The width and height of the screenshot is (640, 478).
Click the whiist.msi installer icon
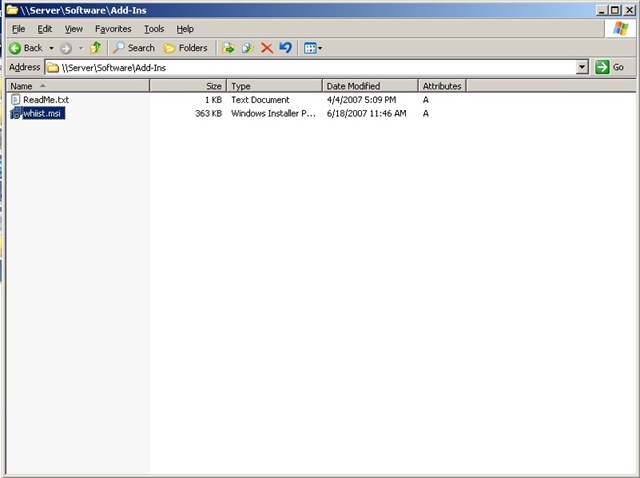(16, 113)
